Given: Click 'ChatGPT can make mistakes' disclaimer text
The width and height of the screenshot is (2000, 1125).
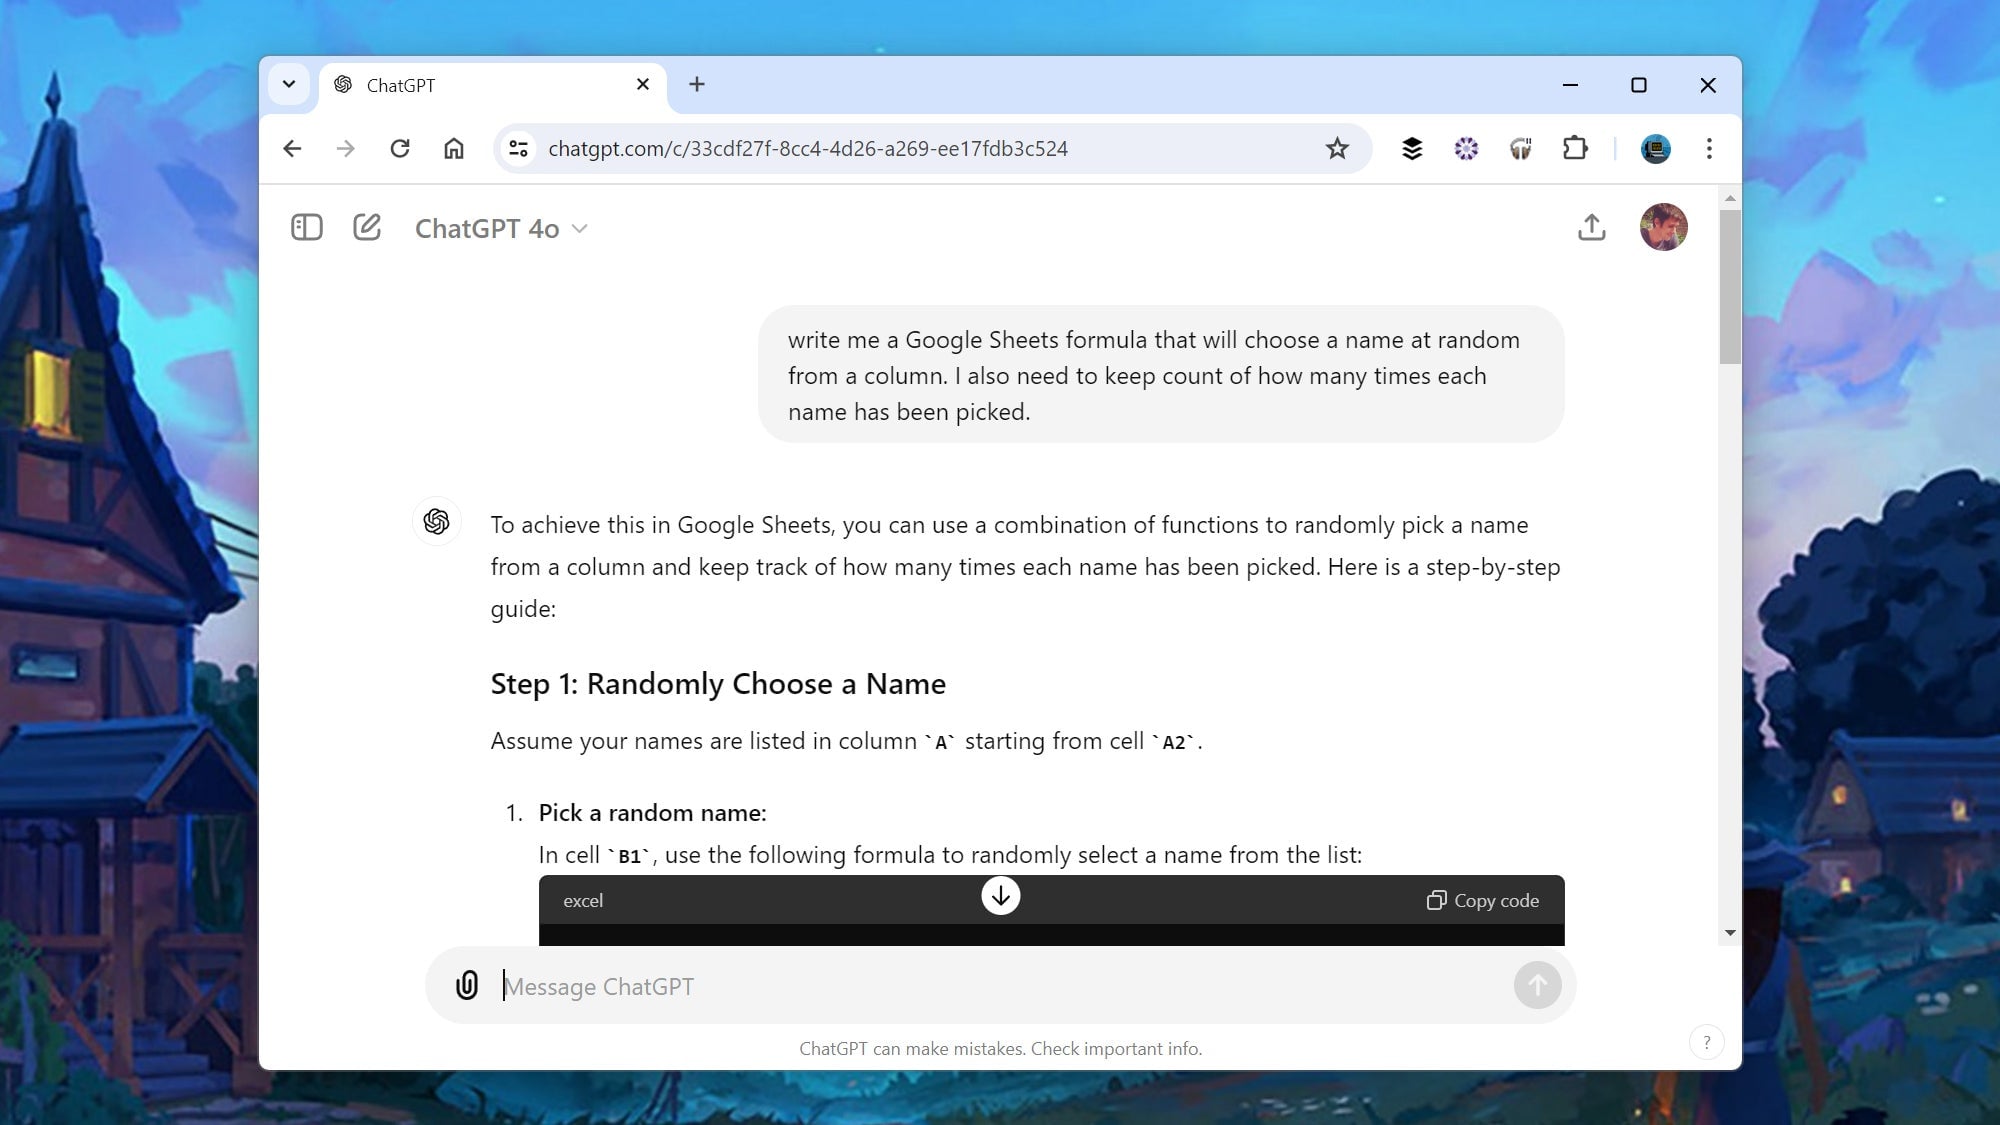Looking at the screenshot, I should pyautogui.click(x=1000, y=1048).
